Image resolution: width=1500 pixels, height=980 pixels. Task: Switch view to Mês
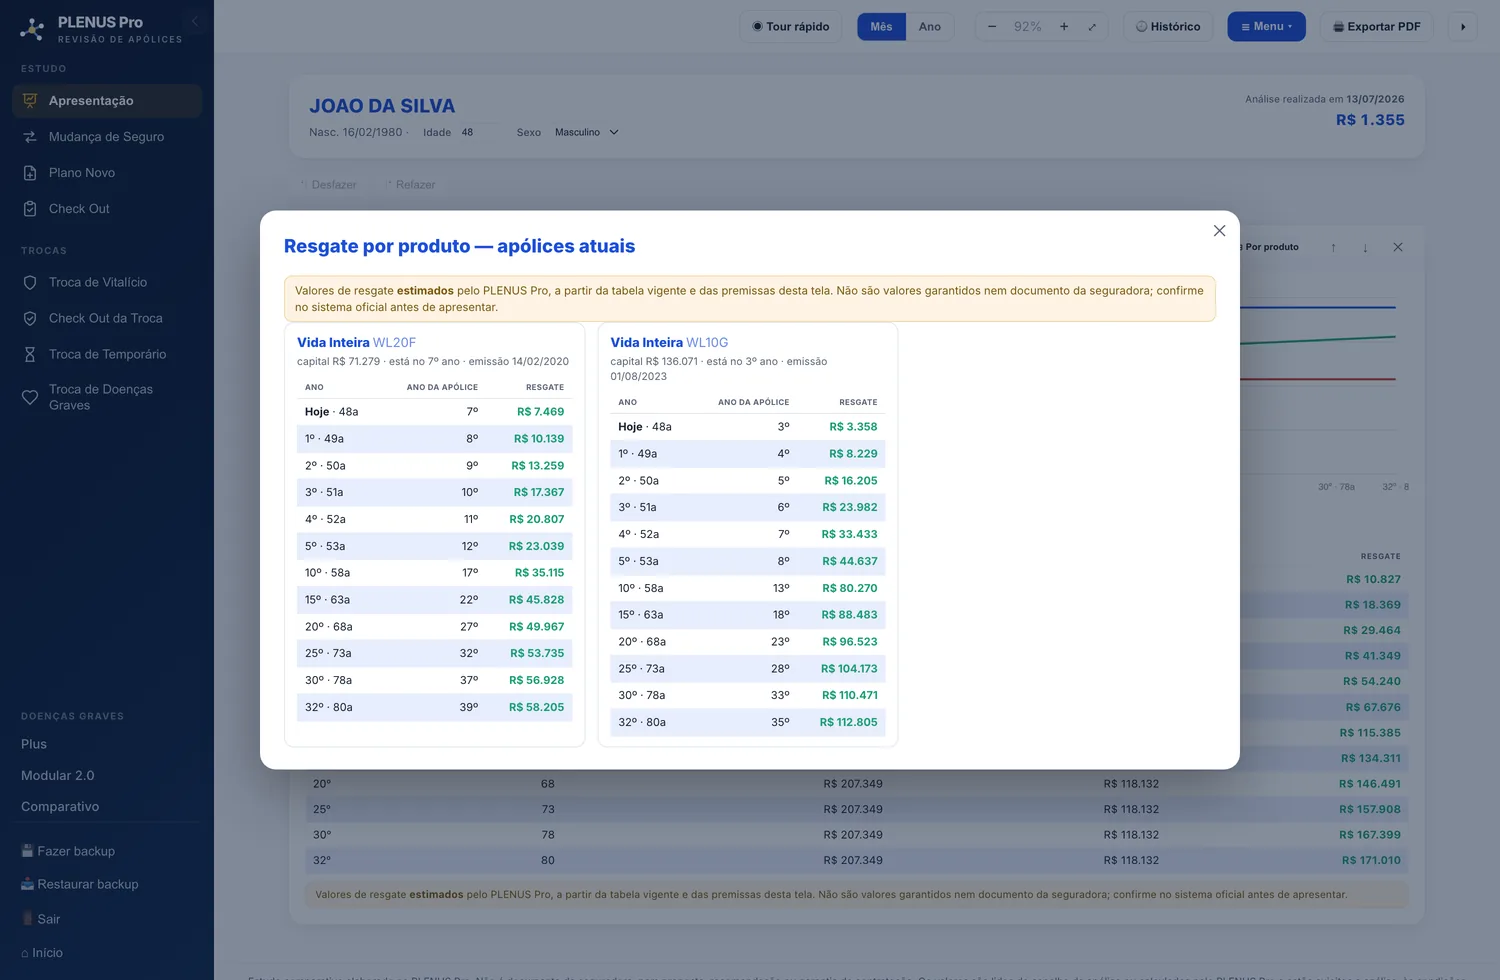[881, 27]
